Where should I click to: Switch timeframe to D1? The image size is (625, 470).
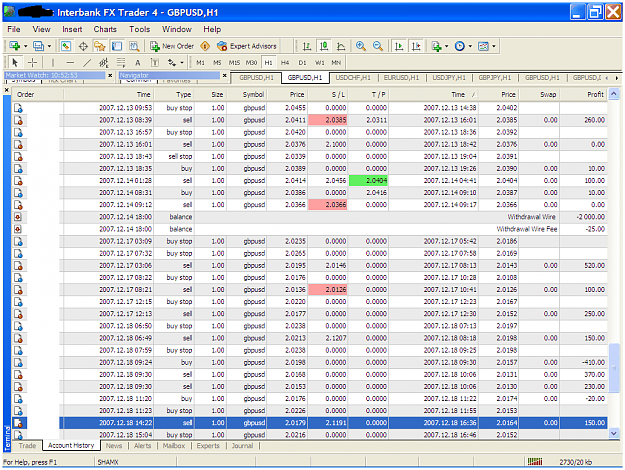303,63
